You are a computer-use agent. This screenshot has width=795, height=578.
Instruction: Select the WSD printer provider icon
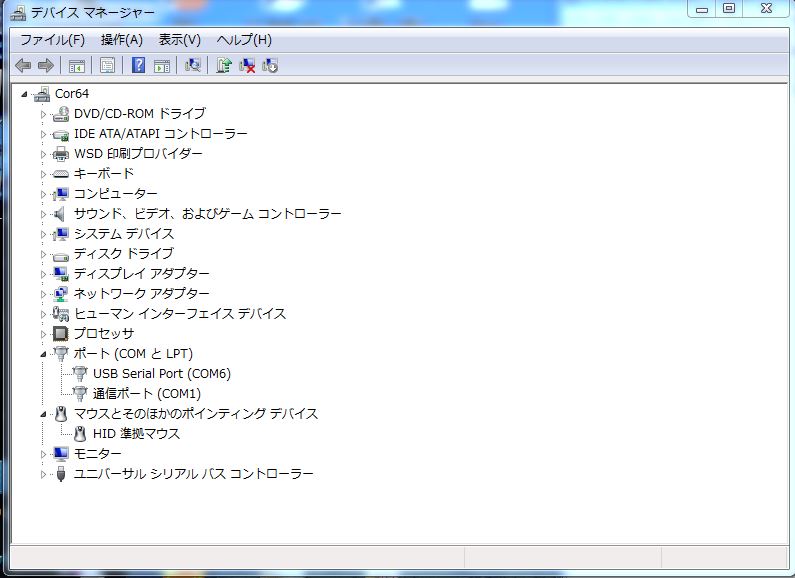61,154
